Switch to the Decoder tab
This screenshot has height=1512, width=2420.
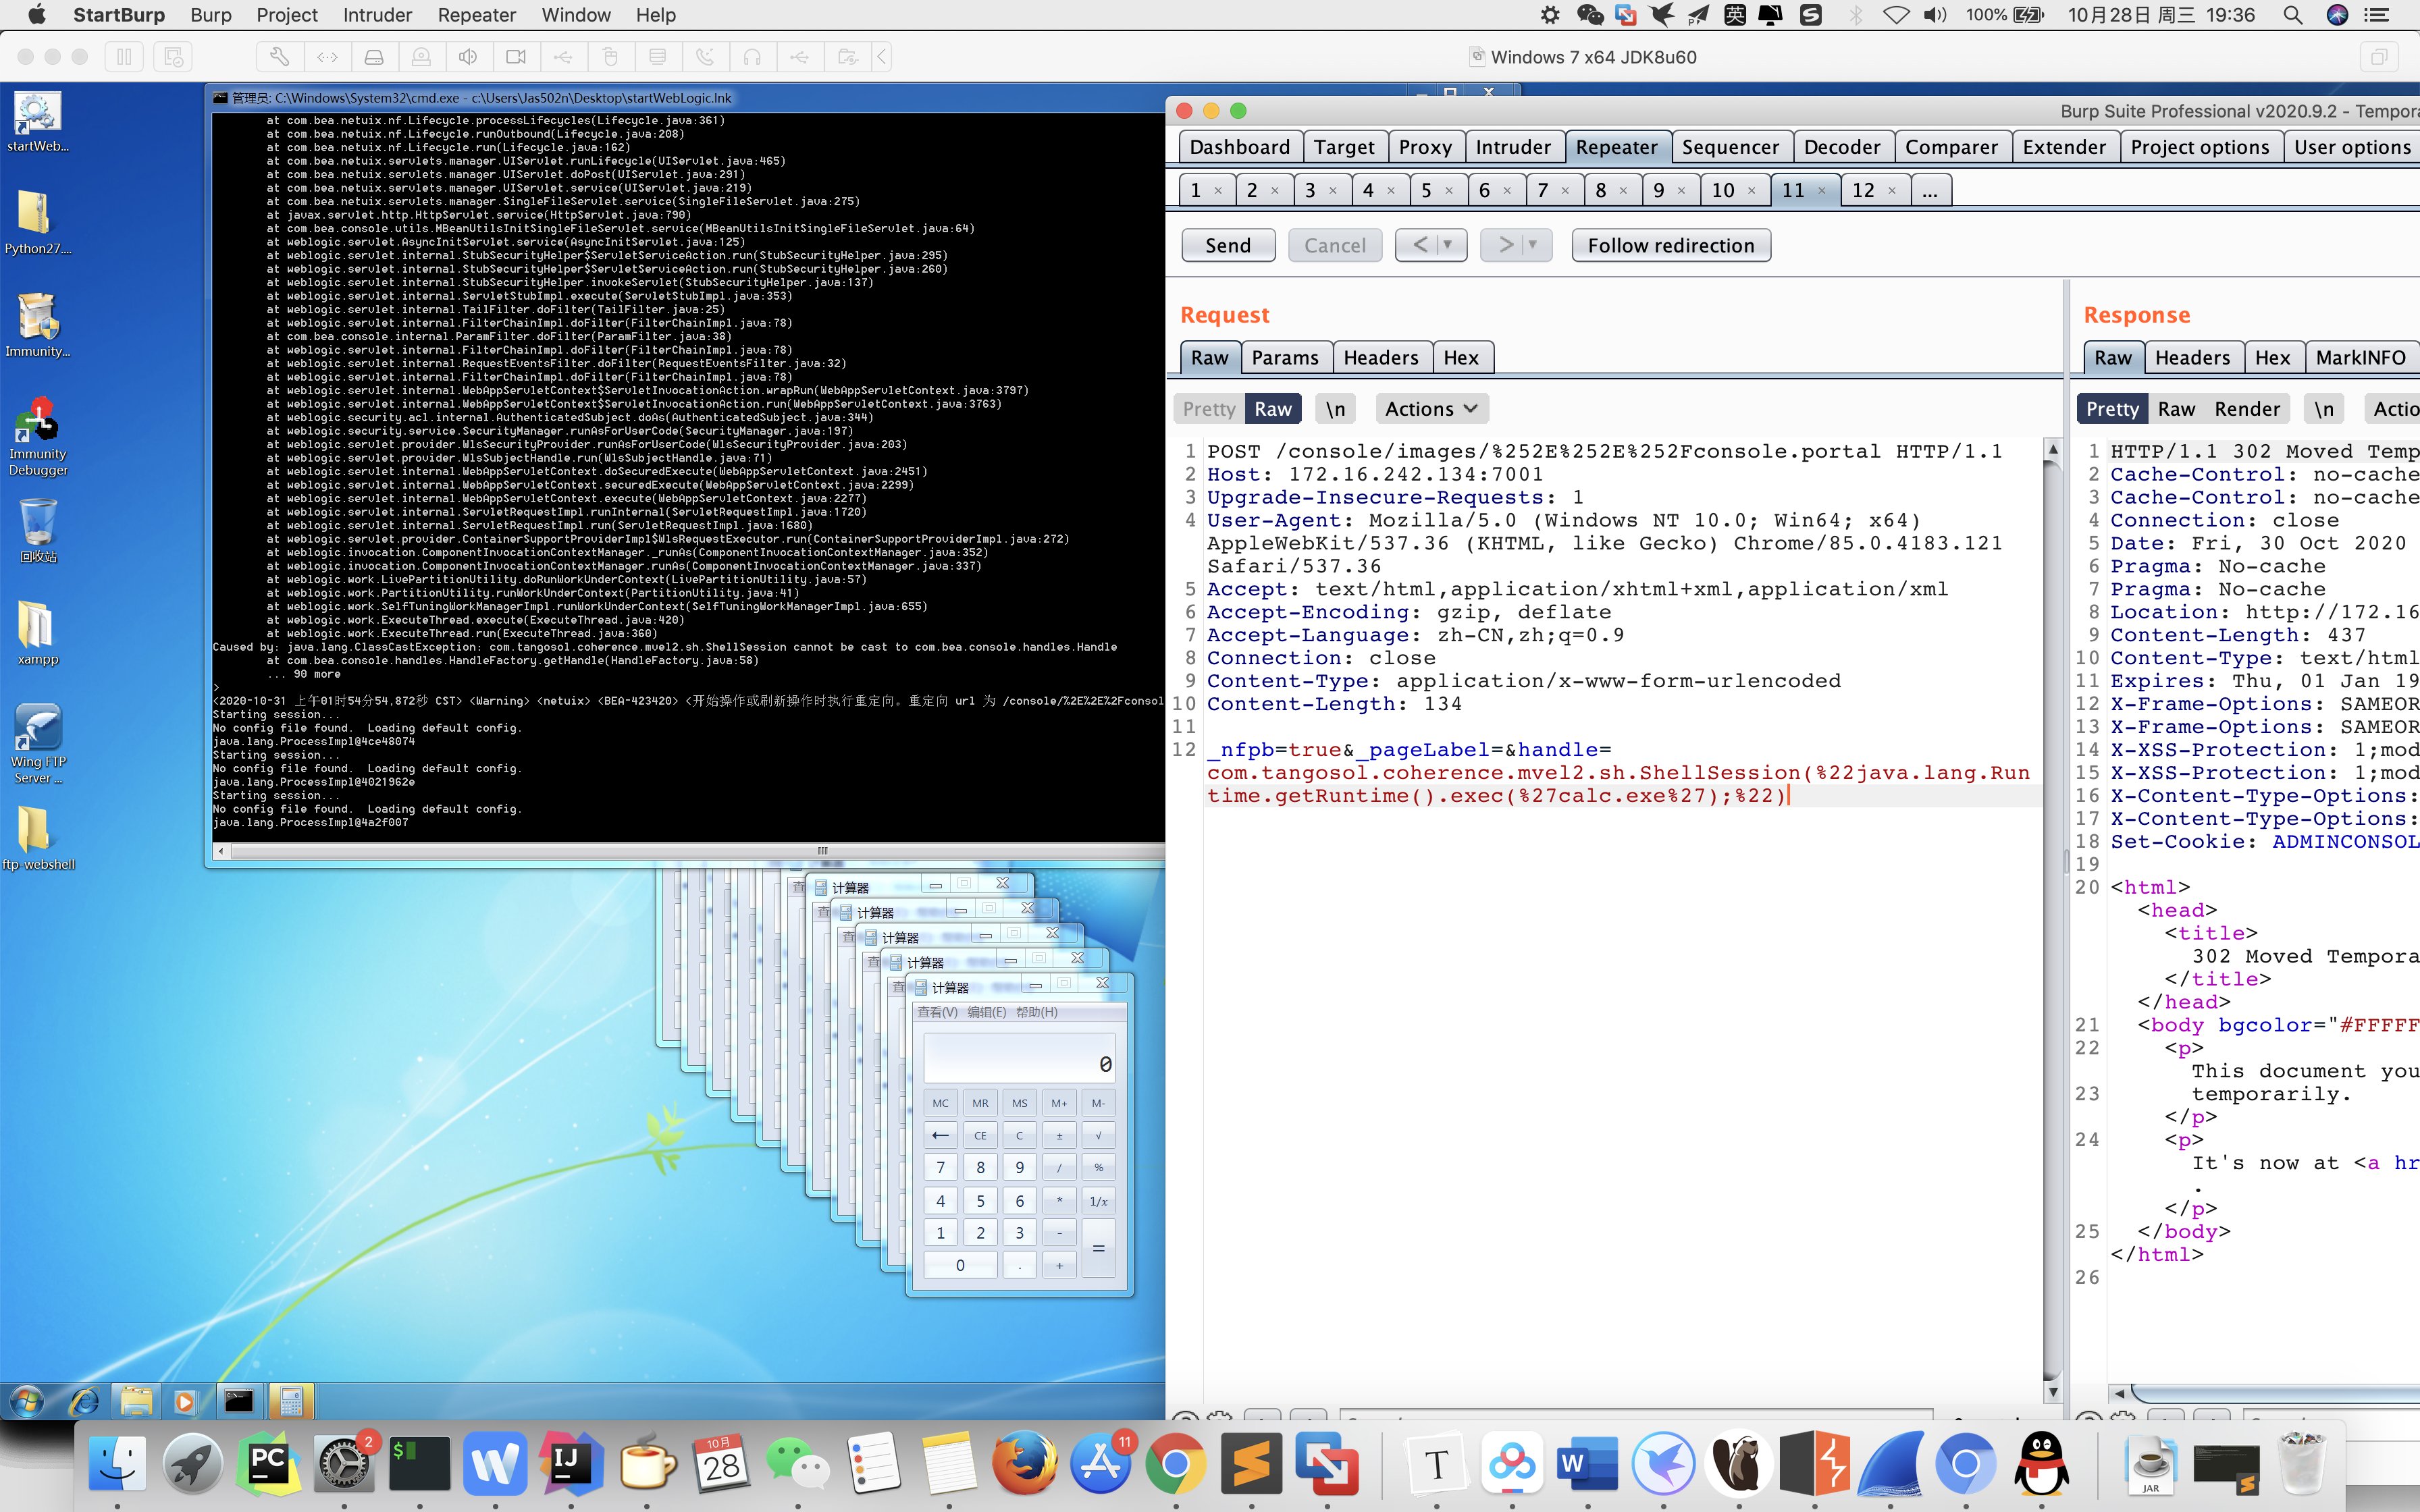click(x=1841, y=147)
